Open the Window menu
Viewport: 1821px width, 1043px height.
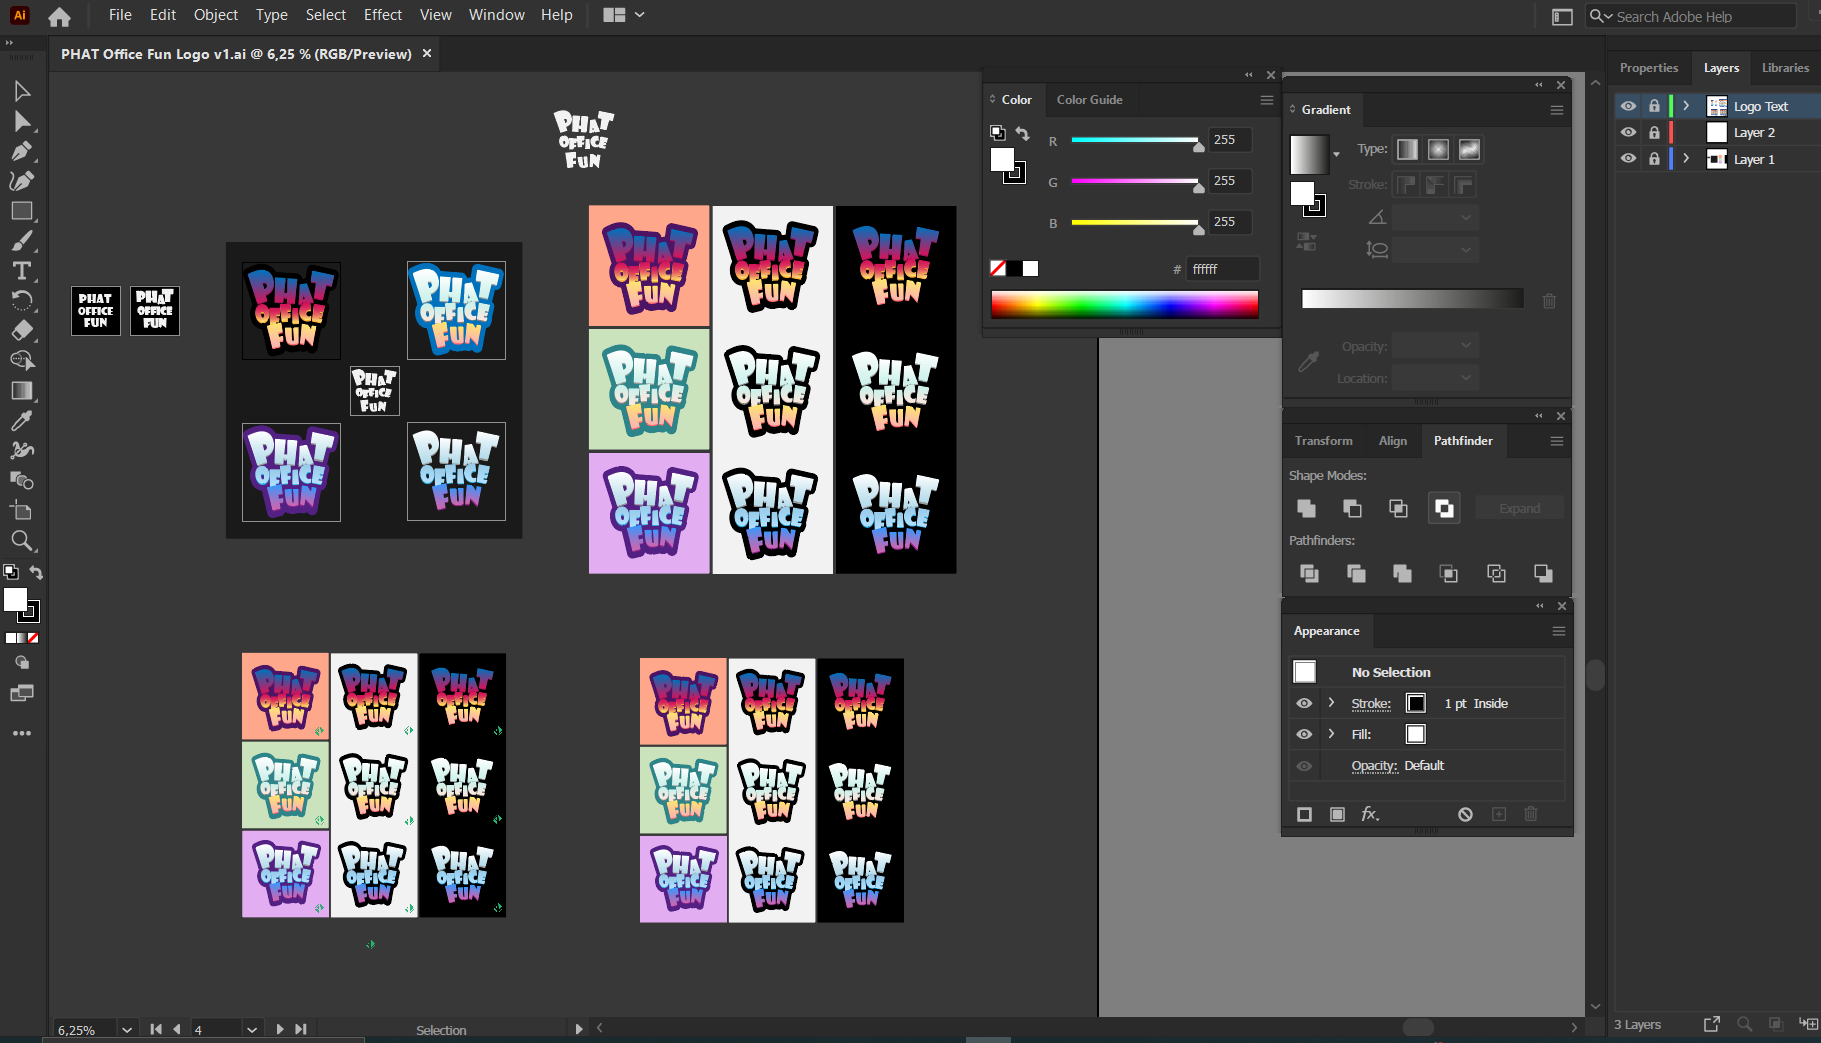tap(497, 15)
